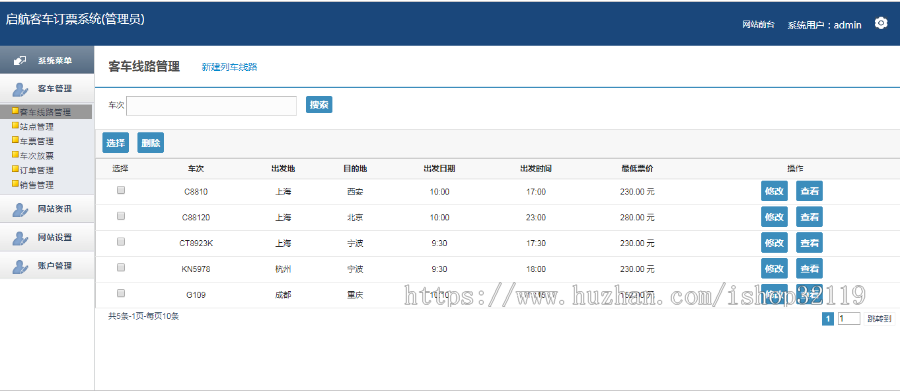Image resolution: width=900 pixels, height=391 pixels.
Task: Click yellow square icon beside 订单管理
Action: (x=15, y=169)
